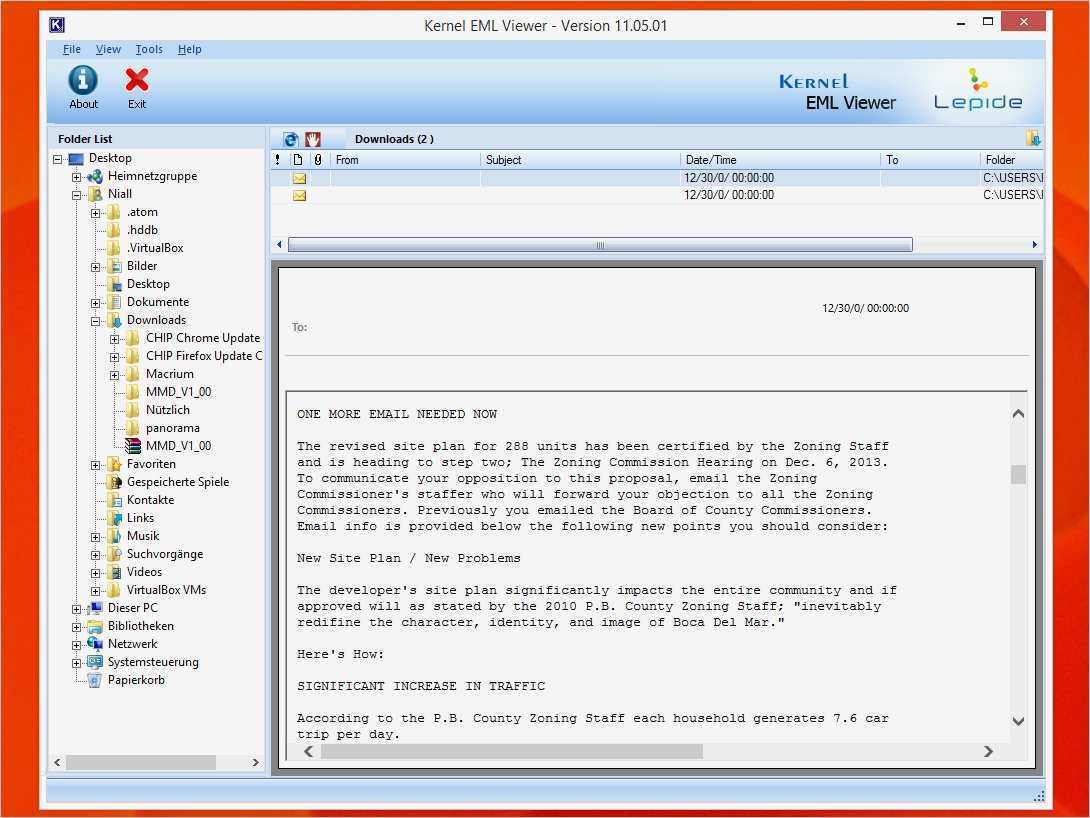
Task: Click the red stop hand icon
Action: pyautogui.click(x=313, y=139)
